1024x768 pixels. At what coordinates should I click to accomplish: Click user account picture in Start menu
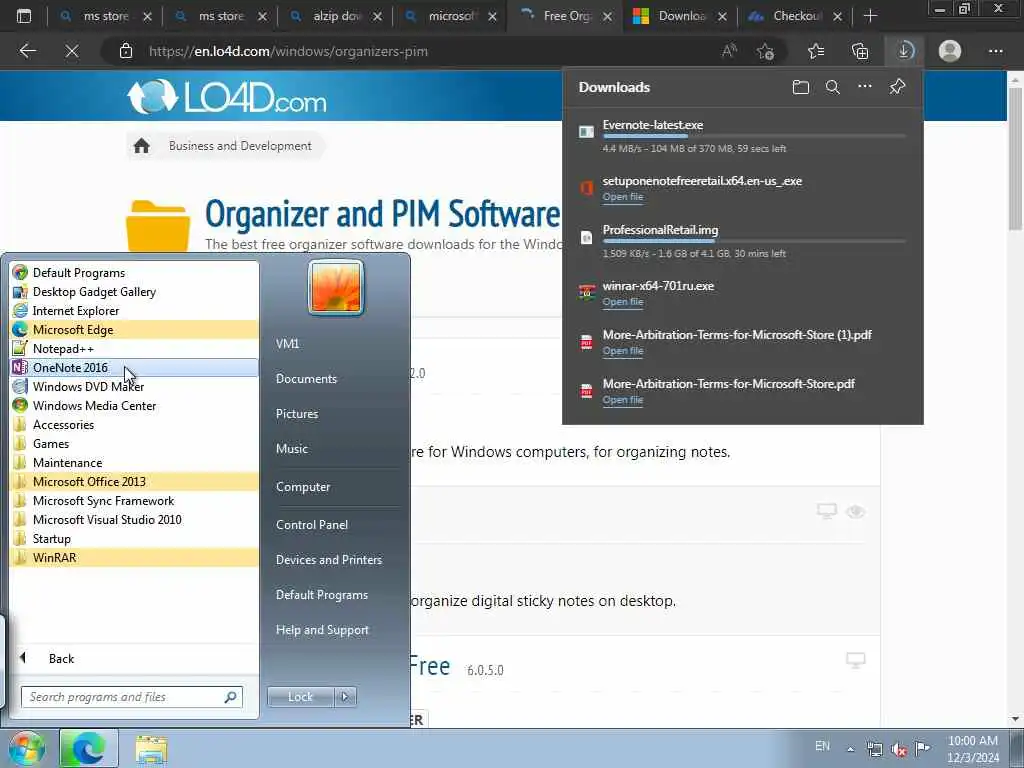(336, 287)
